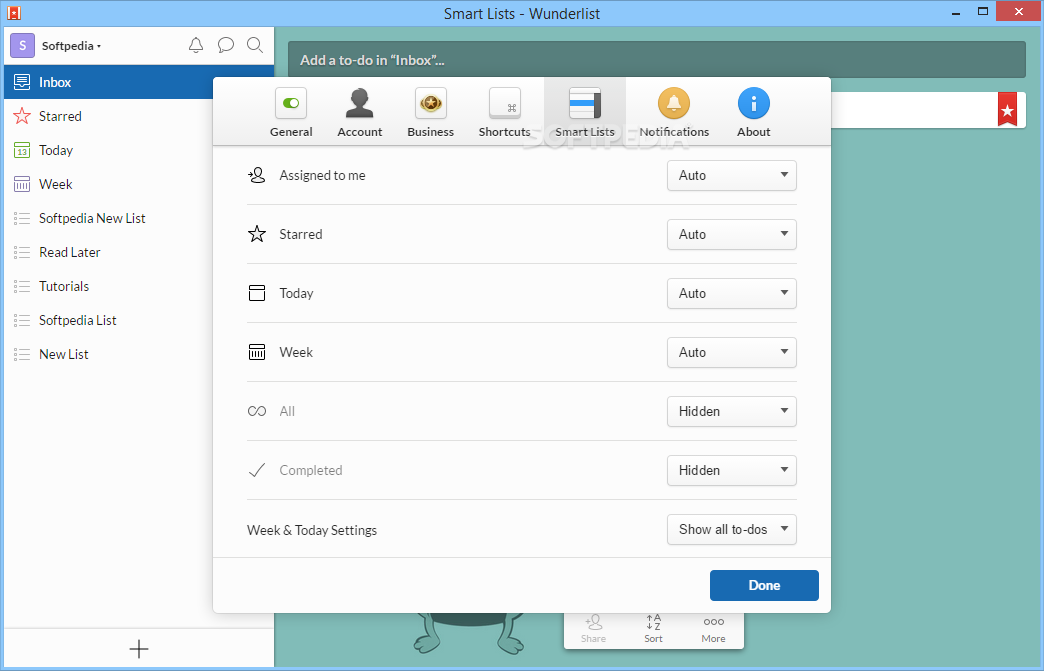Click the Assigned to me person icon
This screenshot has width=1044, height=671.
pos(256,175)
